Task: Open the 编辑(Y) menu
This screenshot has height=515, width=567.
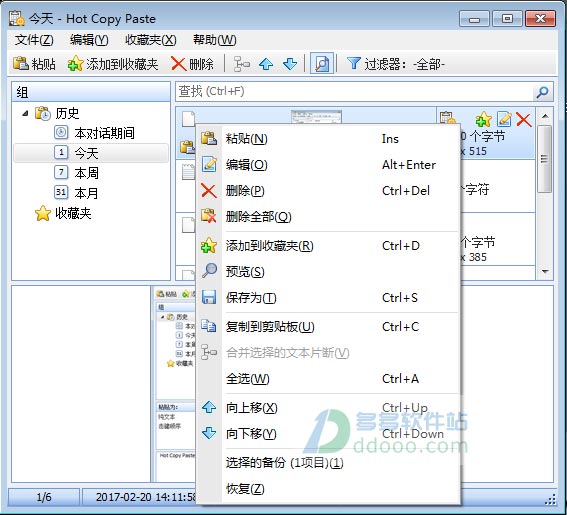Action: tap(89, 40)
